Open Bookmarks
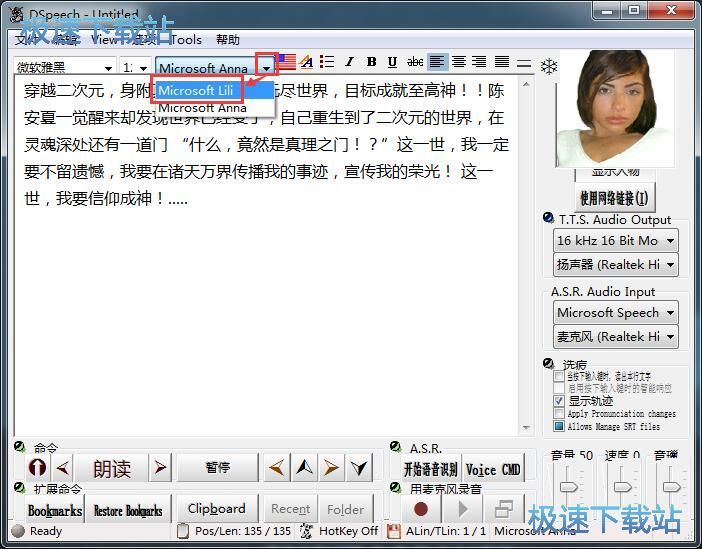Screen dimensions: 702x549 coord(55,510)
